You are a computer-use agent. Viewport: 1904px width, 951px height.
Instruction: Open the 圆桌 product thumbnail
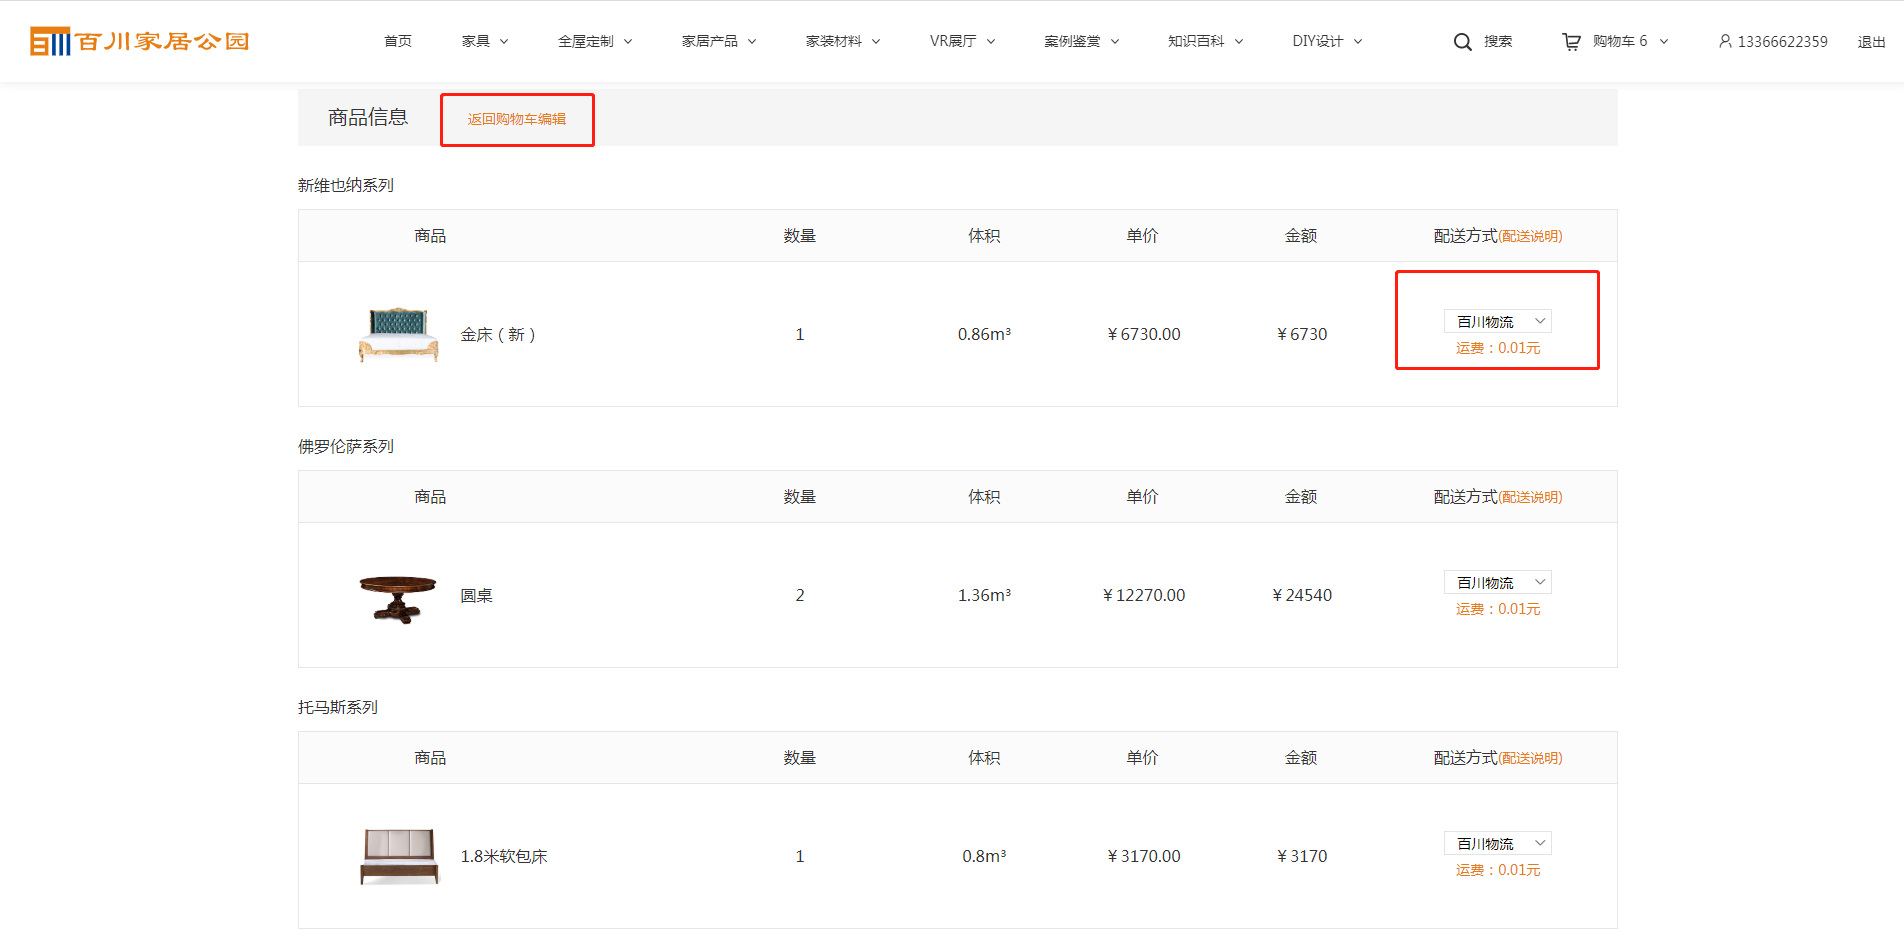(x=398, y=597)
